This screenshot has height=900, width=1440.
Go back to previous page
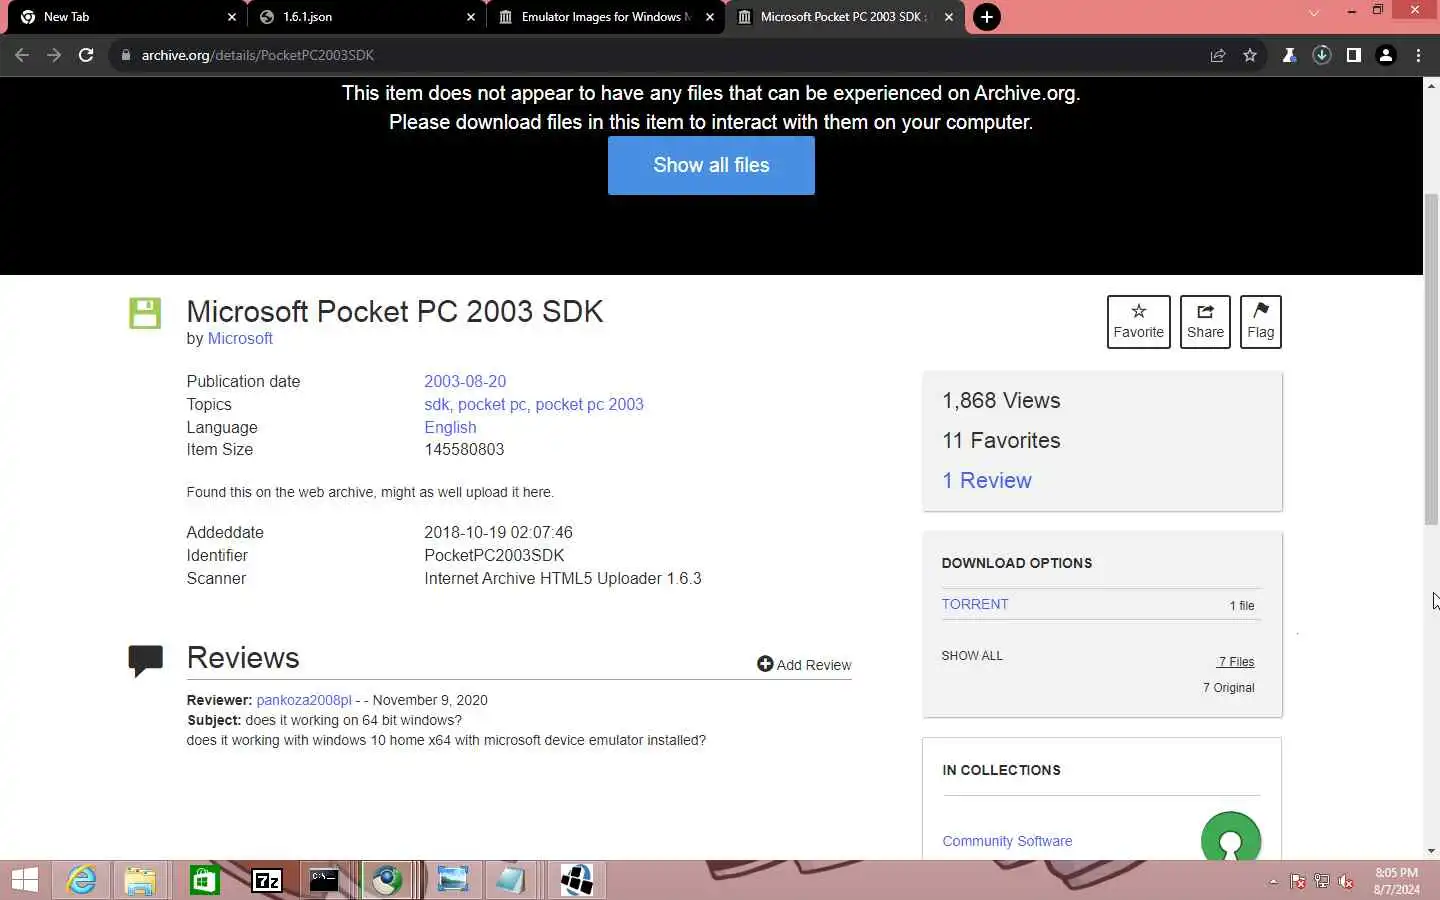point(22,55)
